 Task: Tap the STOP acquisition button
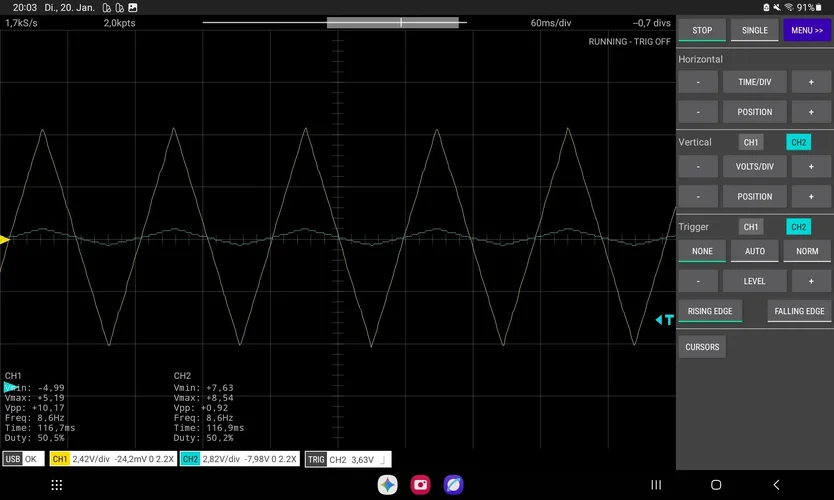(x=702, y=30)
